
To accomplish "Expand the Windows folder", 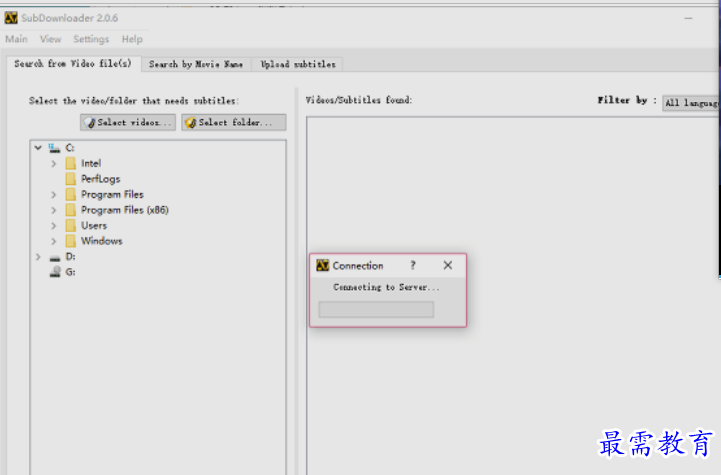I will pyautogui.click(x=53, y=241).
